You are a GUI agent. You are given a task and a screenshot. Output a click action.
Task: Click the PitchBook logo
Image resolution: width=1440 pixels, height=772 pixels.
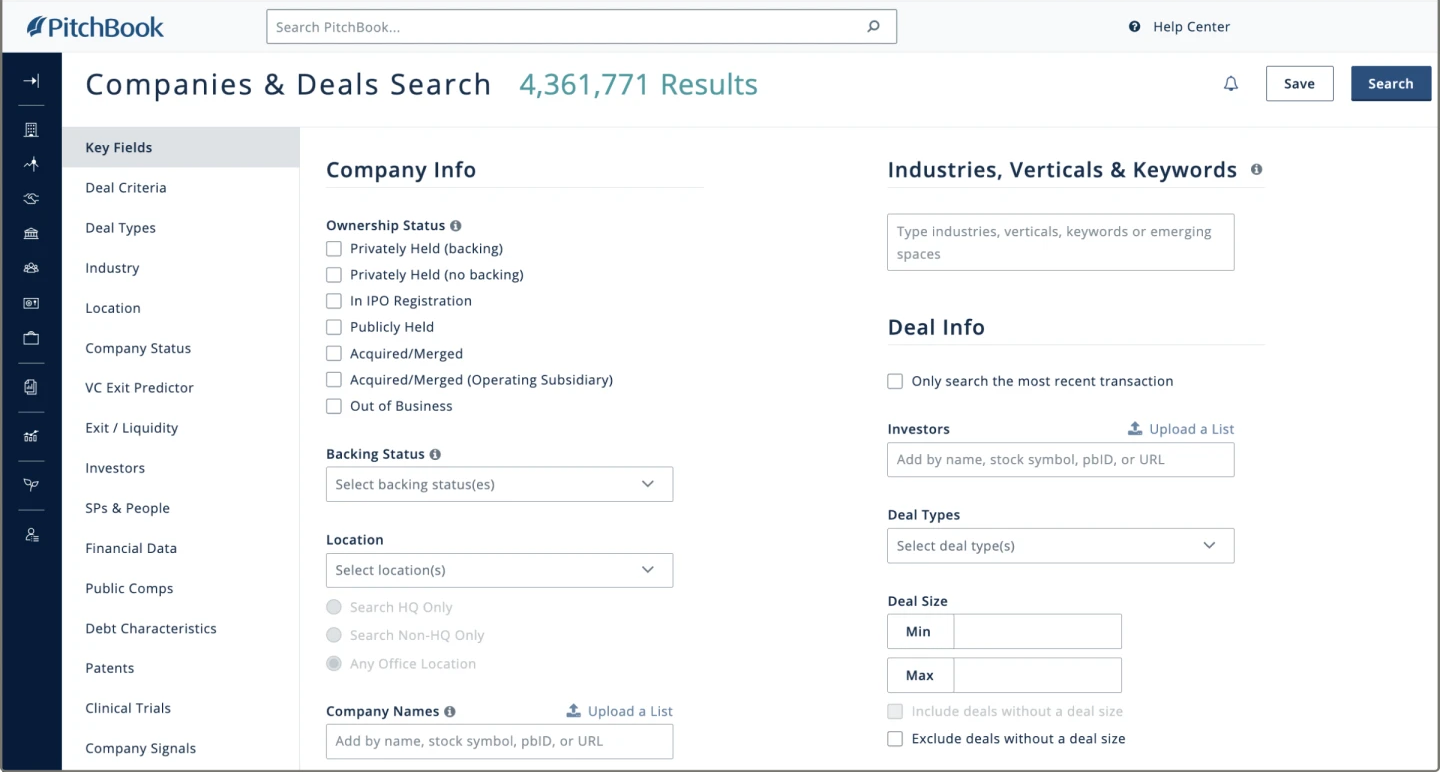pyautogui.click(x=95, y=27)
